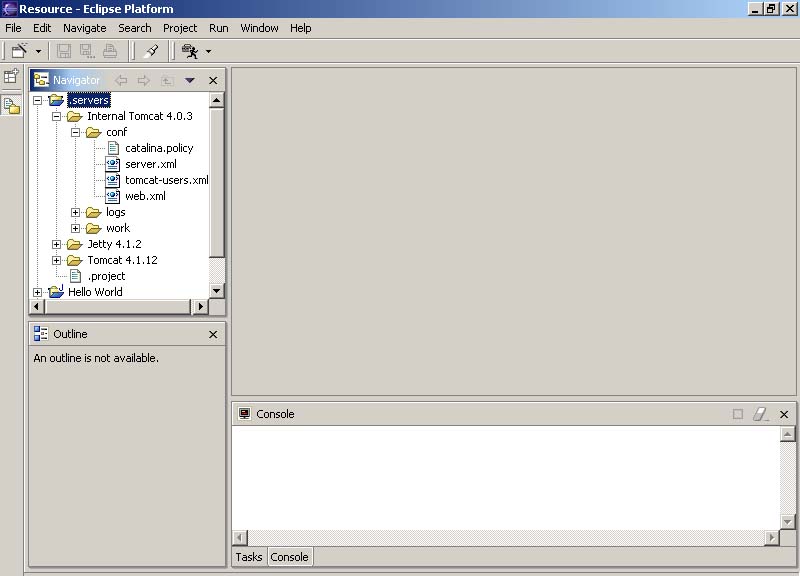Open the External Tools dropdown arrow

click(x=208, y=52)
